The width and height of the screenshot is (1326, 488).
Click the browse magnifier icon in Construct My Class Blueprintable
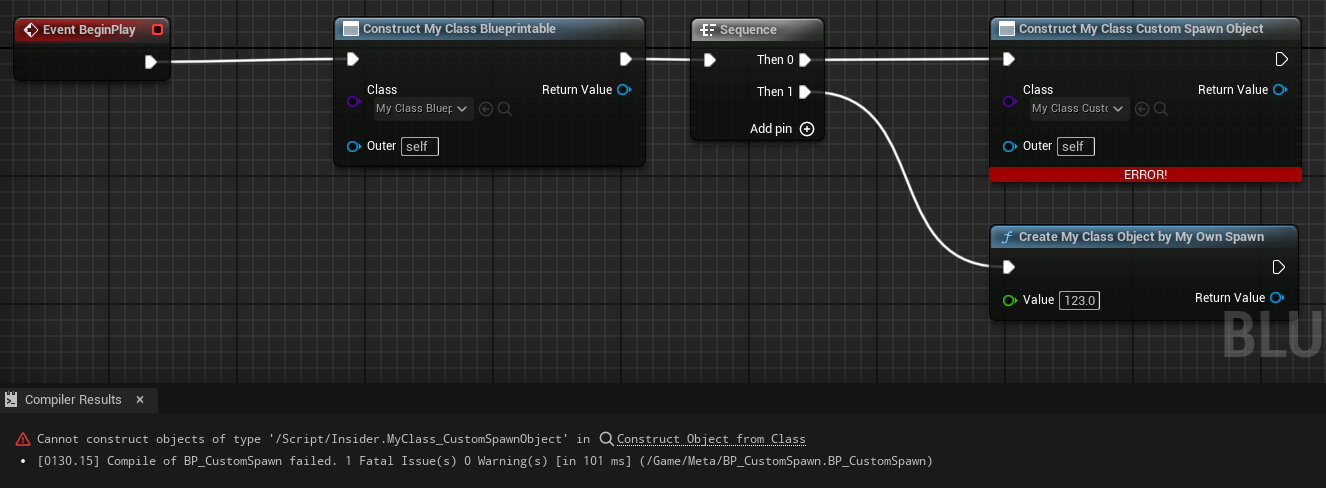point(505,109)
